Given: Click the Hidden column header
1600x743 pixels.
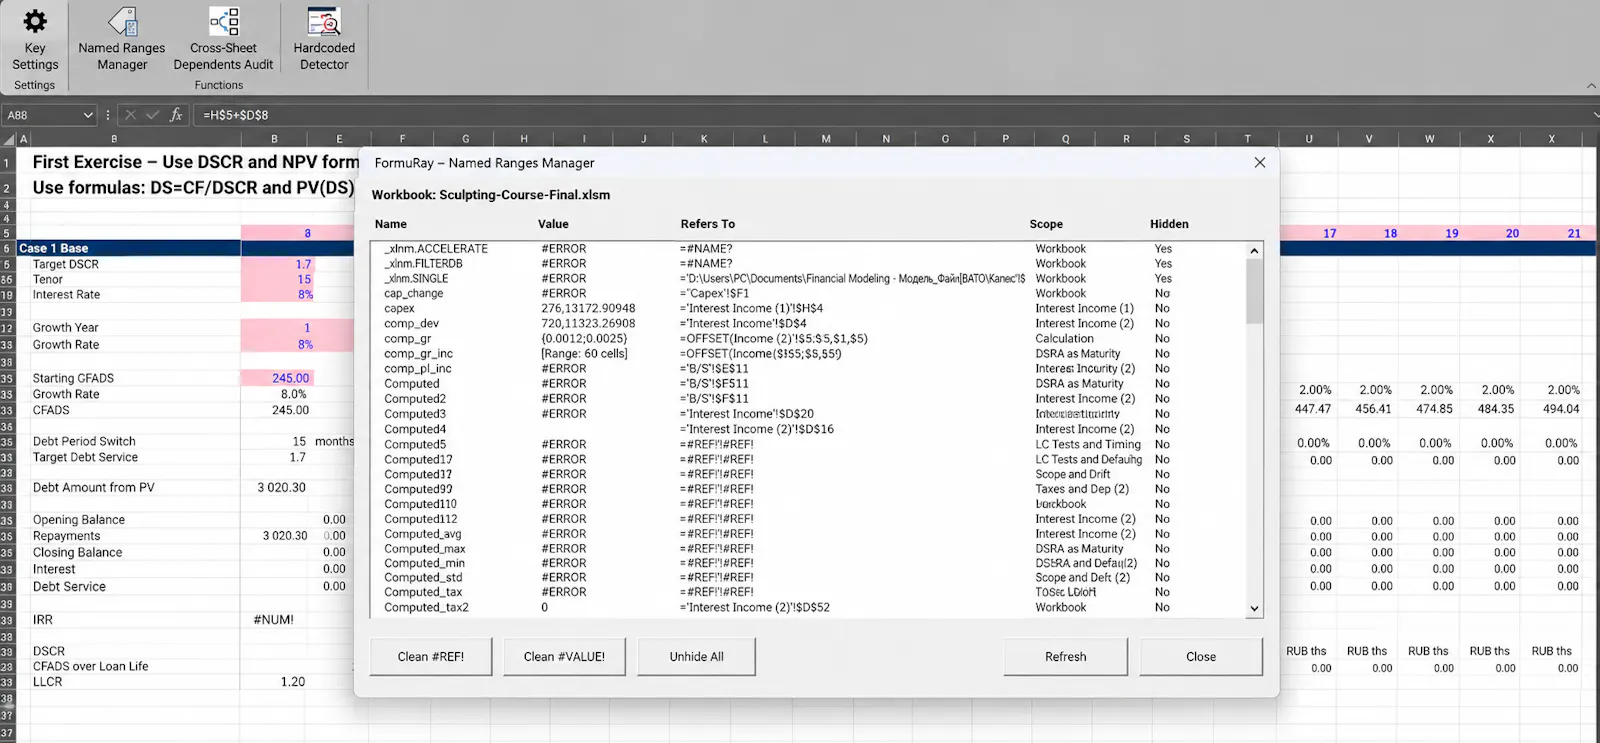Looking at the screenshot, I should [x=1169, y=224].
